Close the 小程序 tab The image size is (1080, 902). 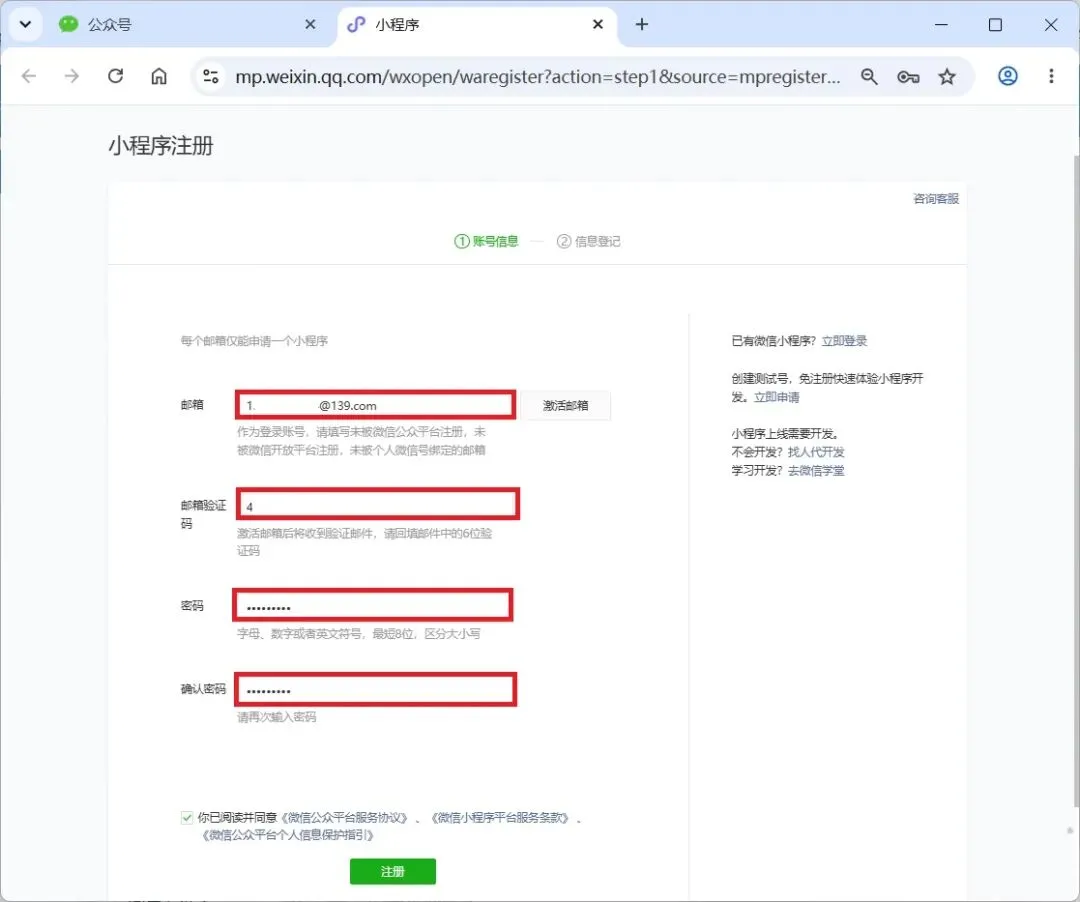click(x=598, y=25)
